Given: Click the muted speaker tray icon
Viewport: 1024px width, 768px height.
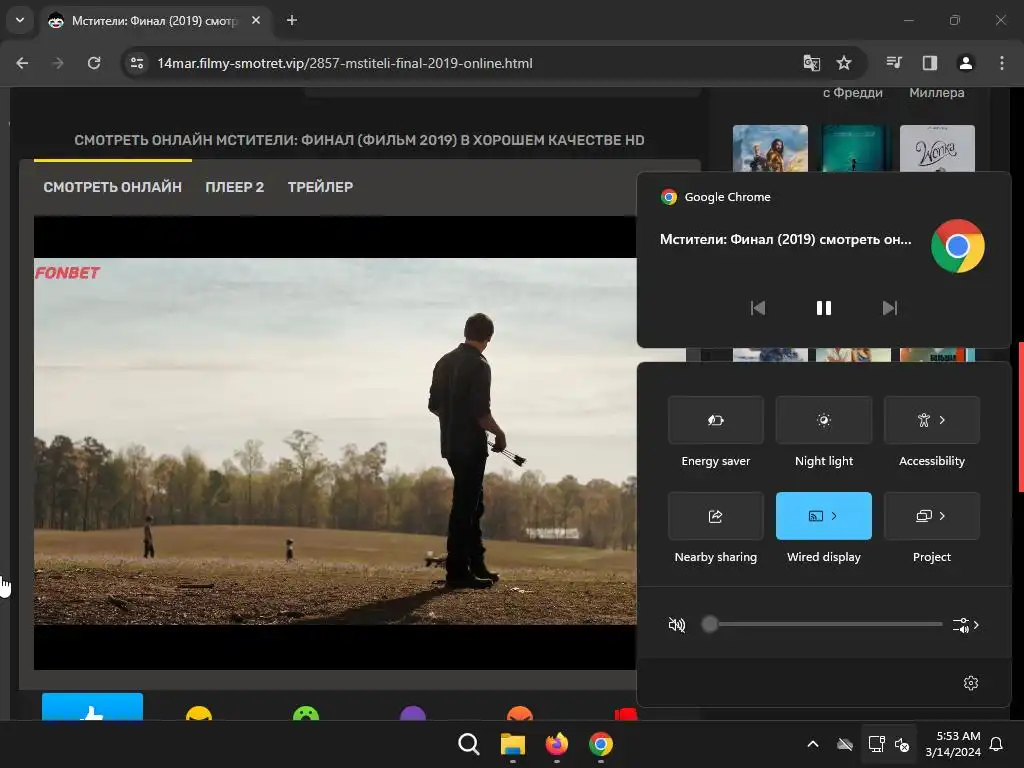Looking at the screenshot, I should pyautogui.click(x=903, y=744).
